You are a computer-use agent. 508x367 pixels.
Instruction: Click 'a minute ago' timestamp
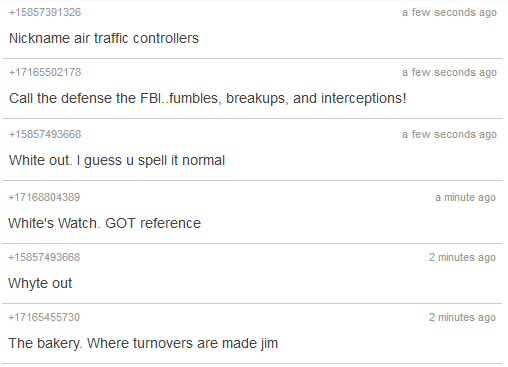pos(465,197)
